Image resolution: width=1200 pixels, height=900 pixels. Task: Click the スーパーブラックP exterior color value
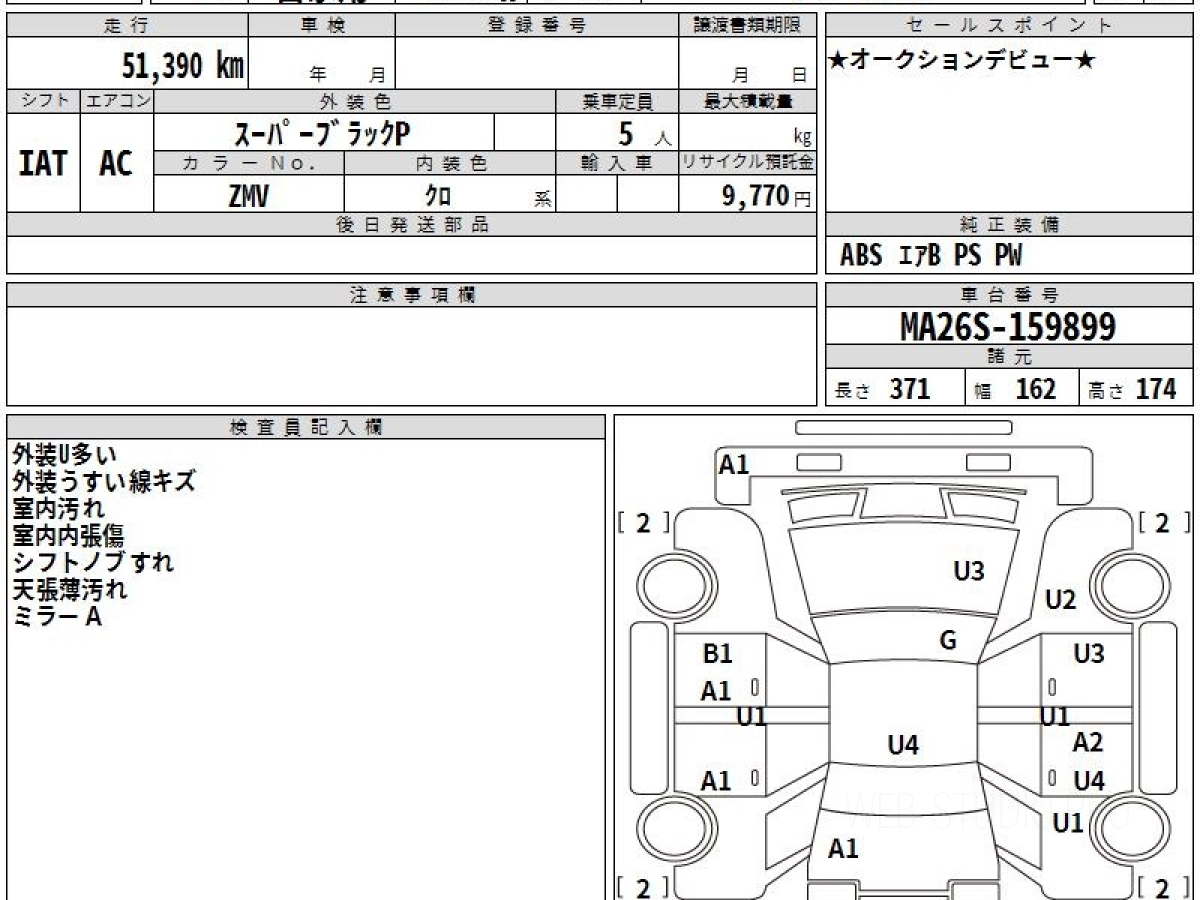coord(322,133)
